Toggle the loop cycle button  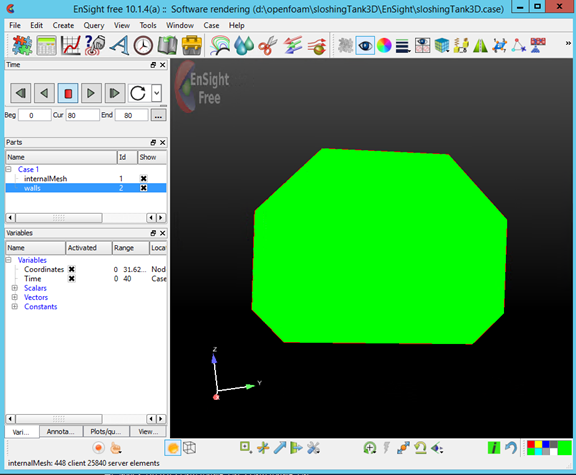(x=138, y=93)
